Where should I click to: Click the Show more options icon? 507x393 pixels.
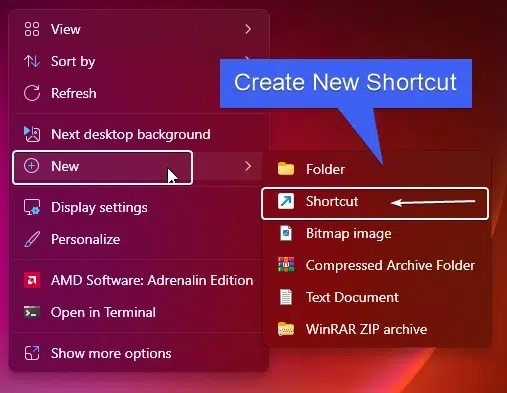pos(32,353)
